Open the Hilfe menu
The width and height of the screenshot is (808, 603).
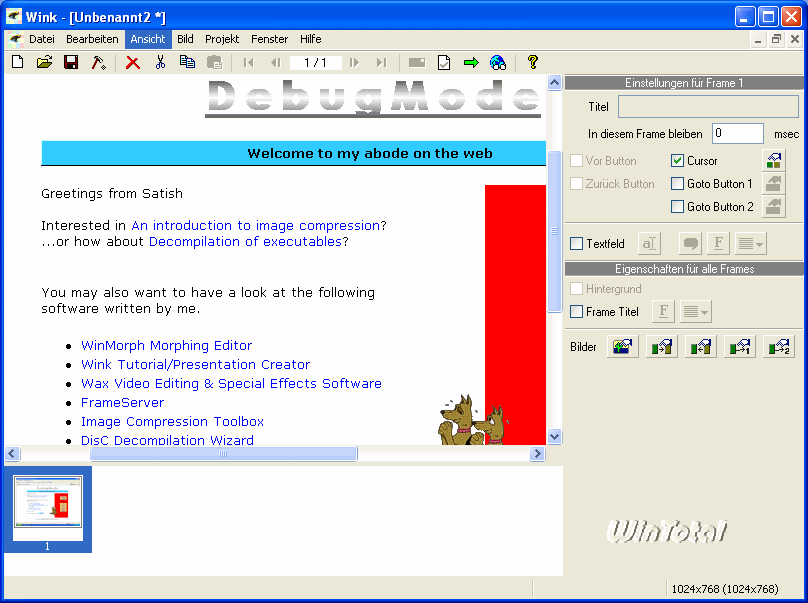pyautogui.click(x=311, y=39)
